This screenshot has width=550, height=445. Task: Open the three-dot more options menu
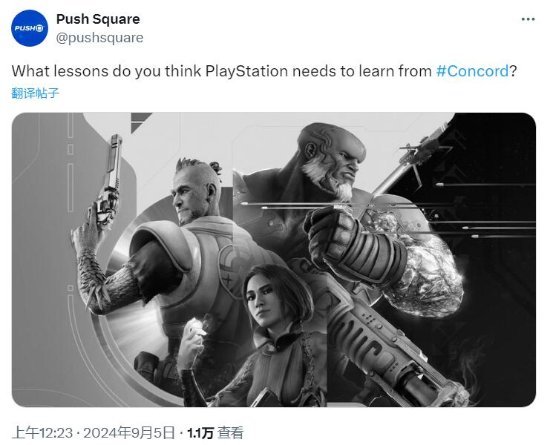coord(528,19)
